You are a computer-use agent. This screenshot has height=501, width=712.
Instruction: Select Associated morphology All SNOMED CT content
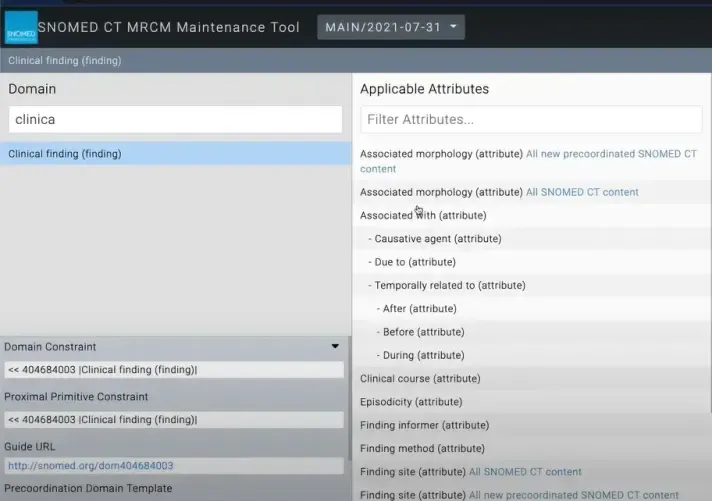pos(499,192)
